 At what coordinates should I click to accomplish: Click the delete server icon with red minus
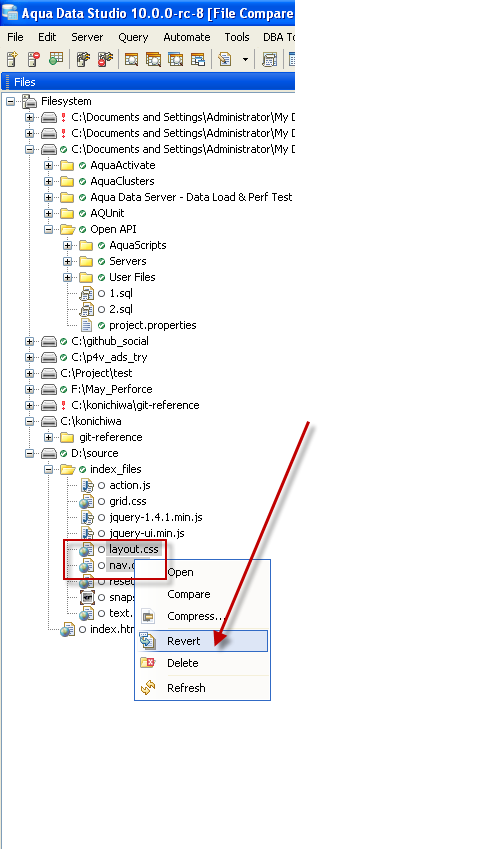pos(34,59)
